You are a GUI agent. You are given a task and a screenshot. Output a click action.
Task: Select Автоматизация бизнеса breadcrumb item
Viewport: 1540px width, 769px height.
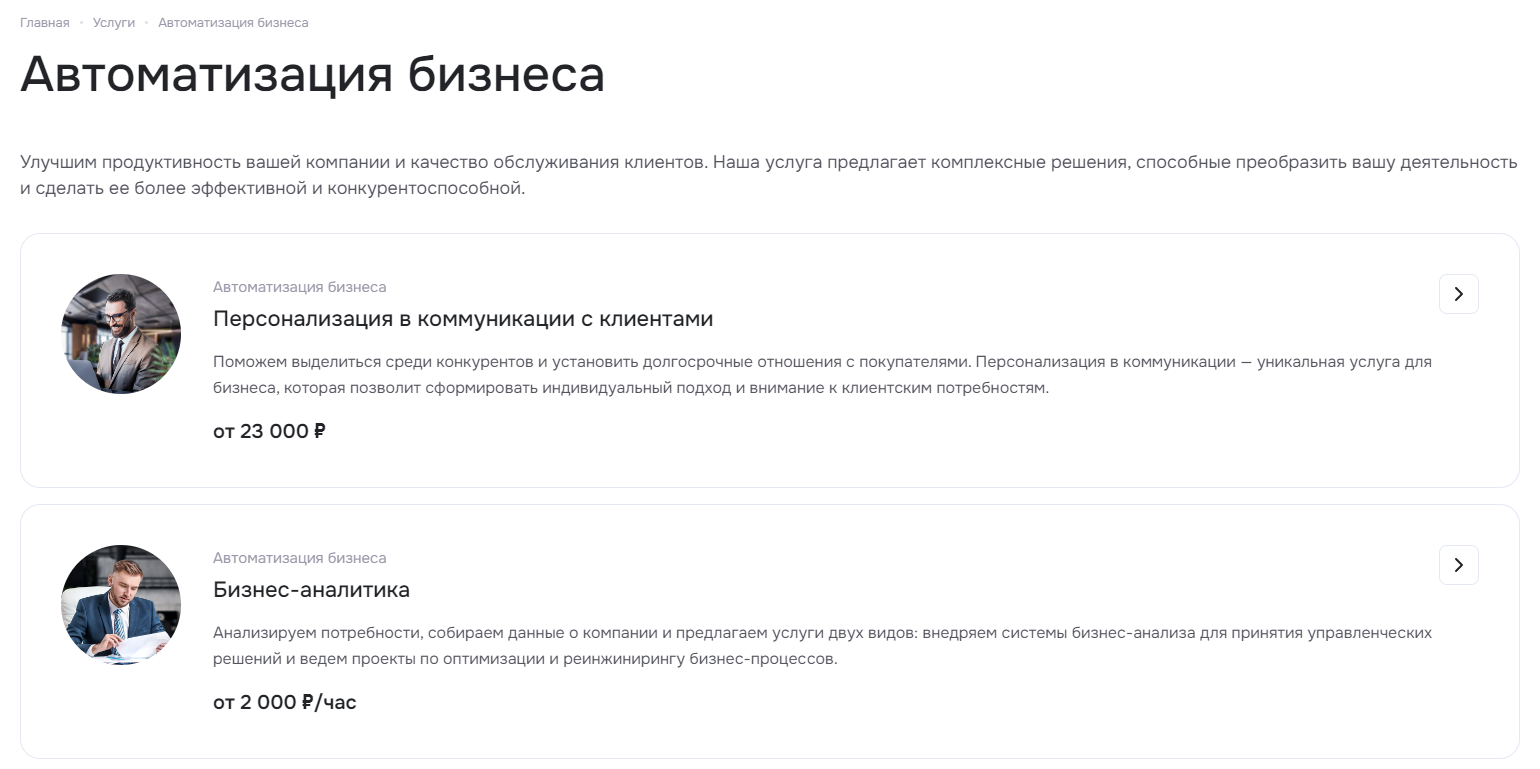click(x=233, y=23)
